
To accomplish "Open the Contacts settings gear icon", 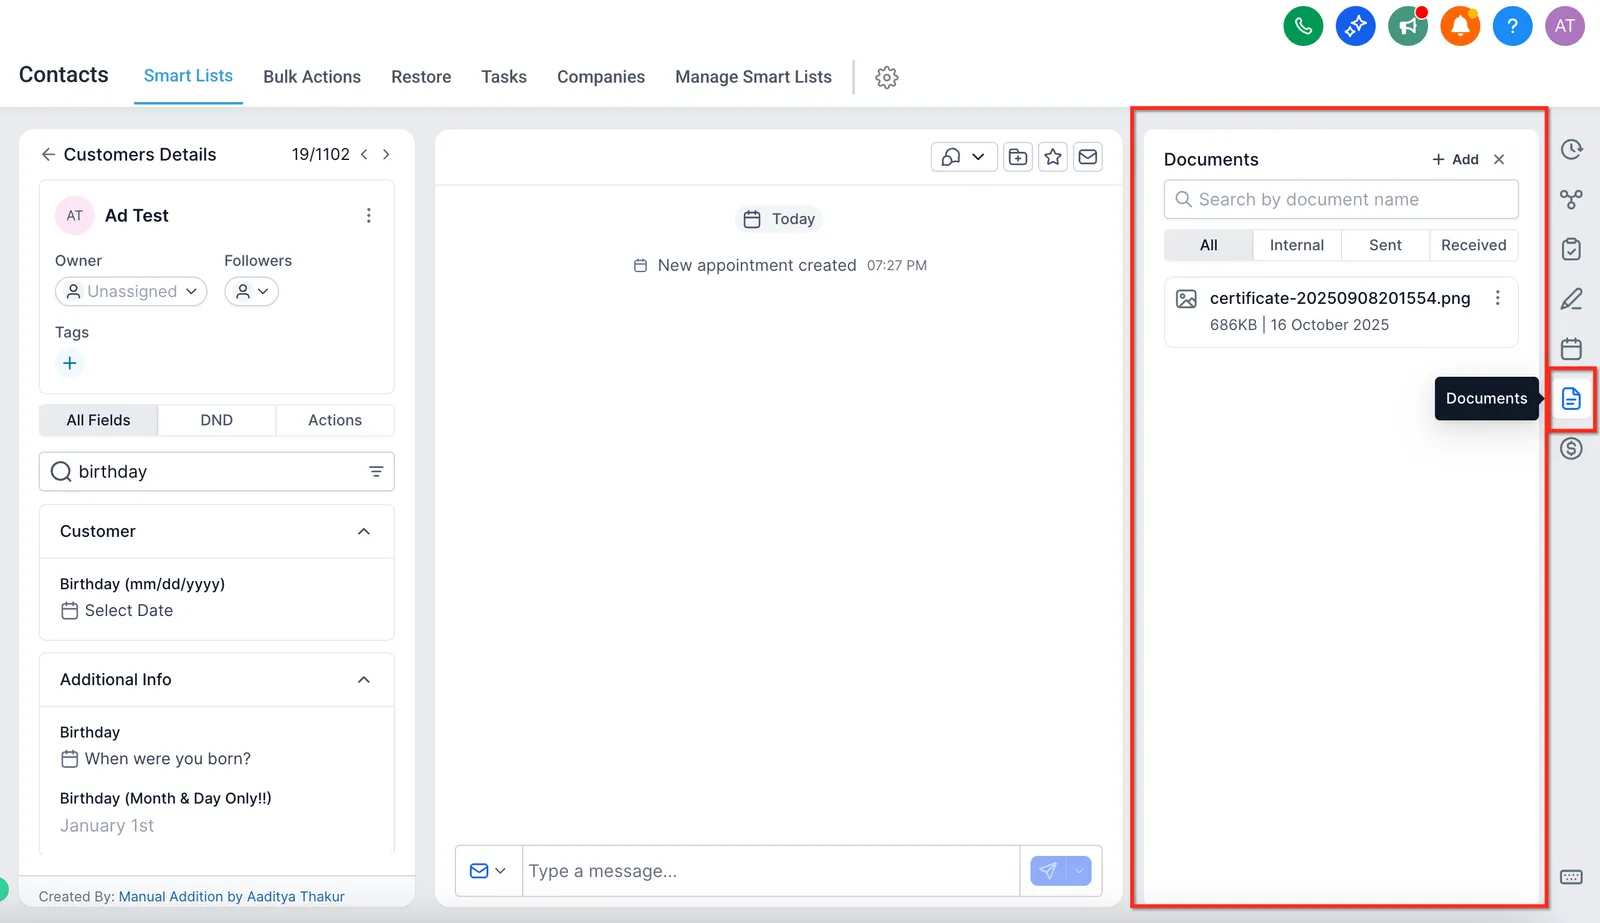I will [887, 77].
